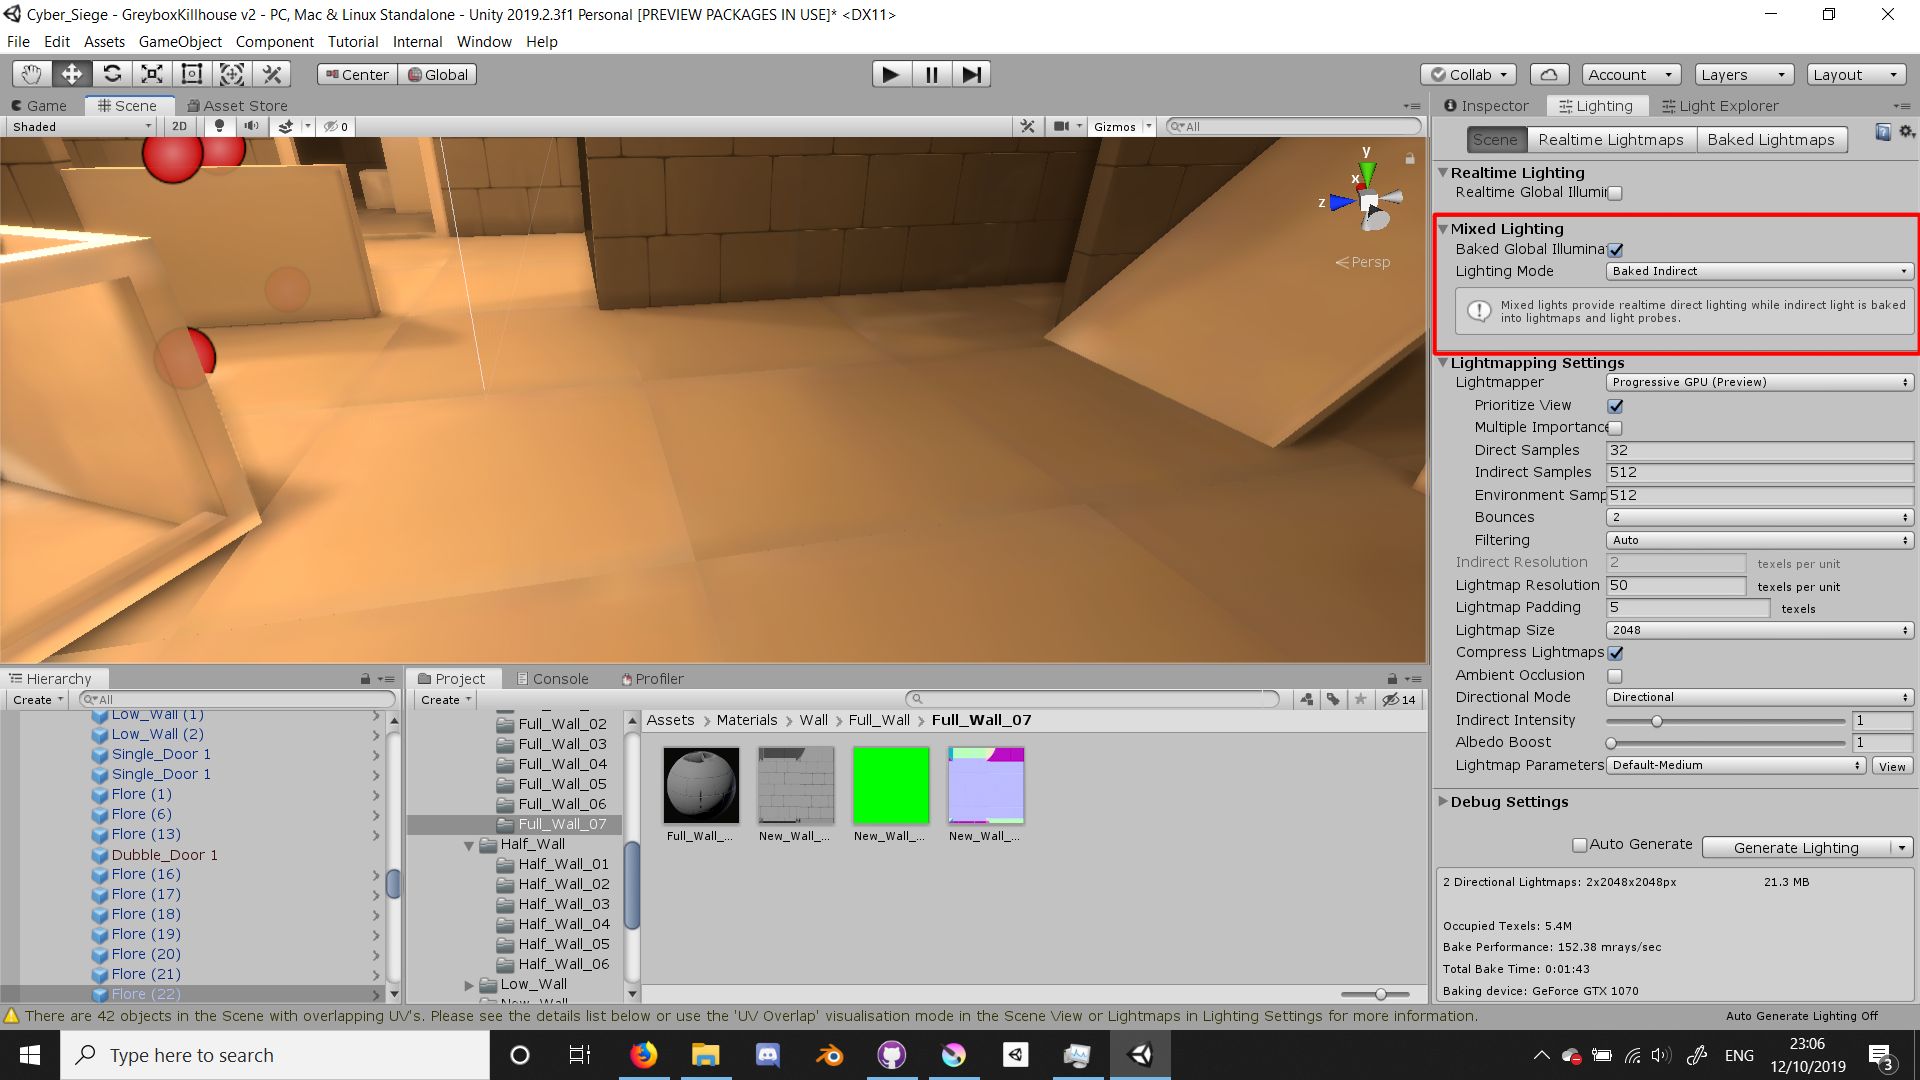The height and width of the screenshot is (1080, 1920).
Task: Select the Scale tool
Action: click(152, 74)
